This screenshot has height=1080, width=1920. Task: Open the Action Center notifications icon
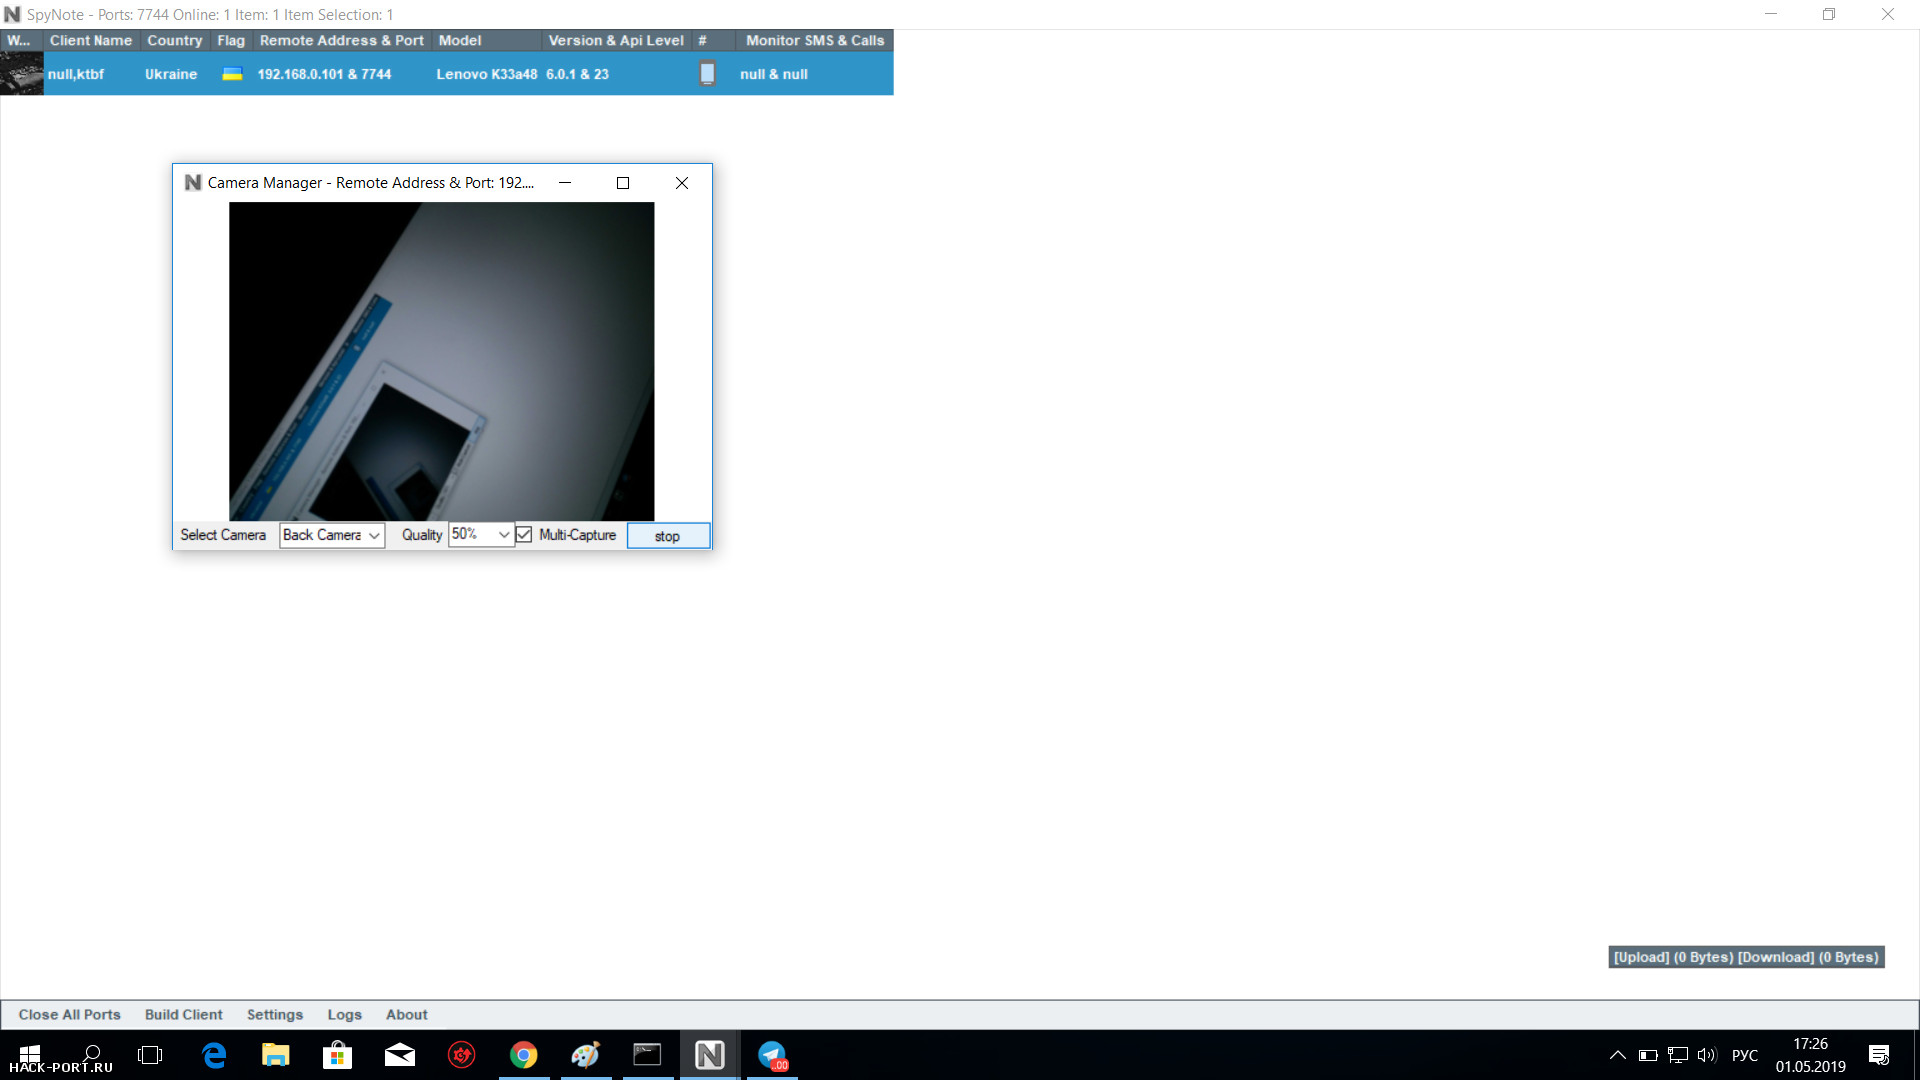(x=1879, y=1055)
